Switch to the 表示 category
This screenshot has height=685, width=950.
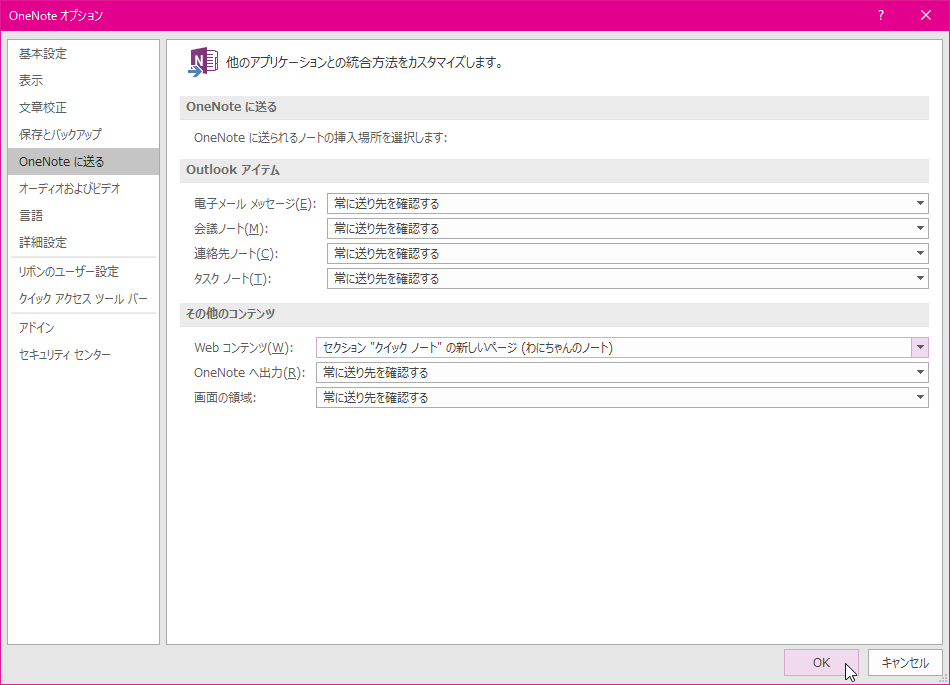point(84,81)
